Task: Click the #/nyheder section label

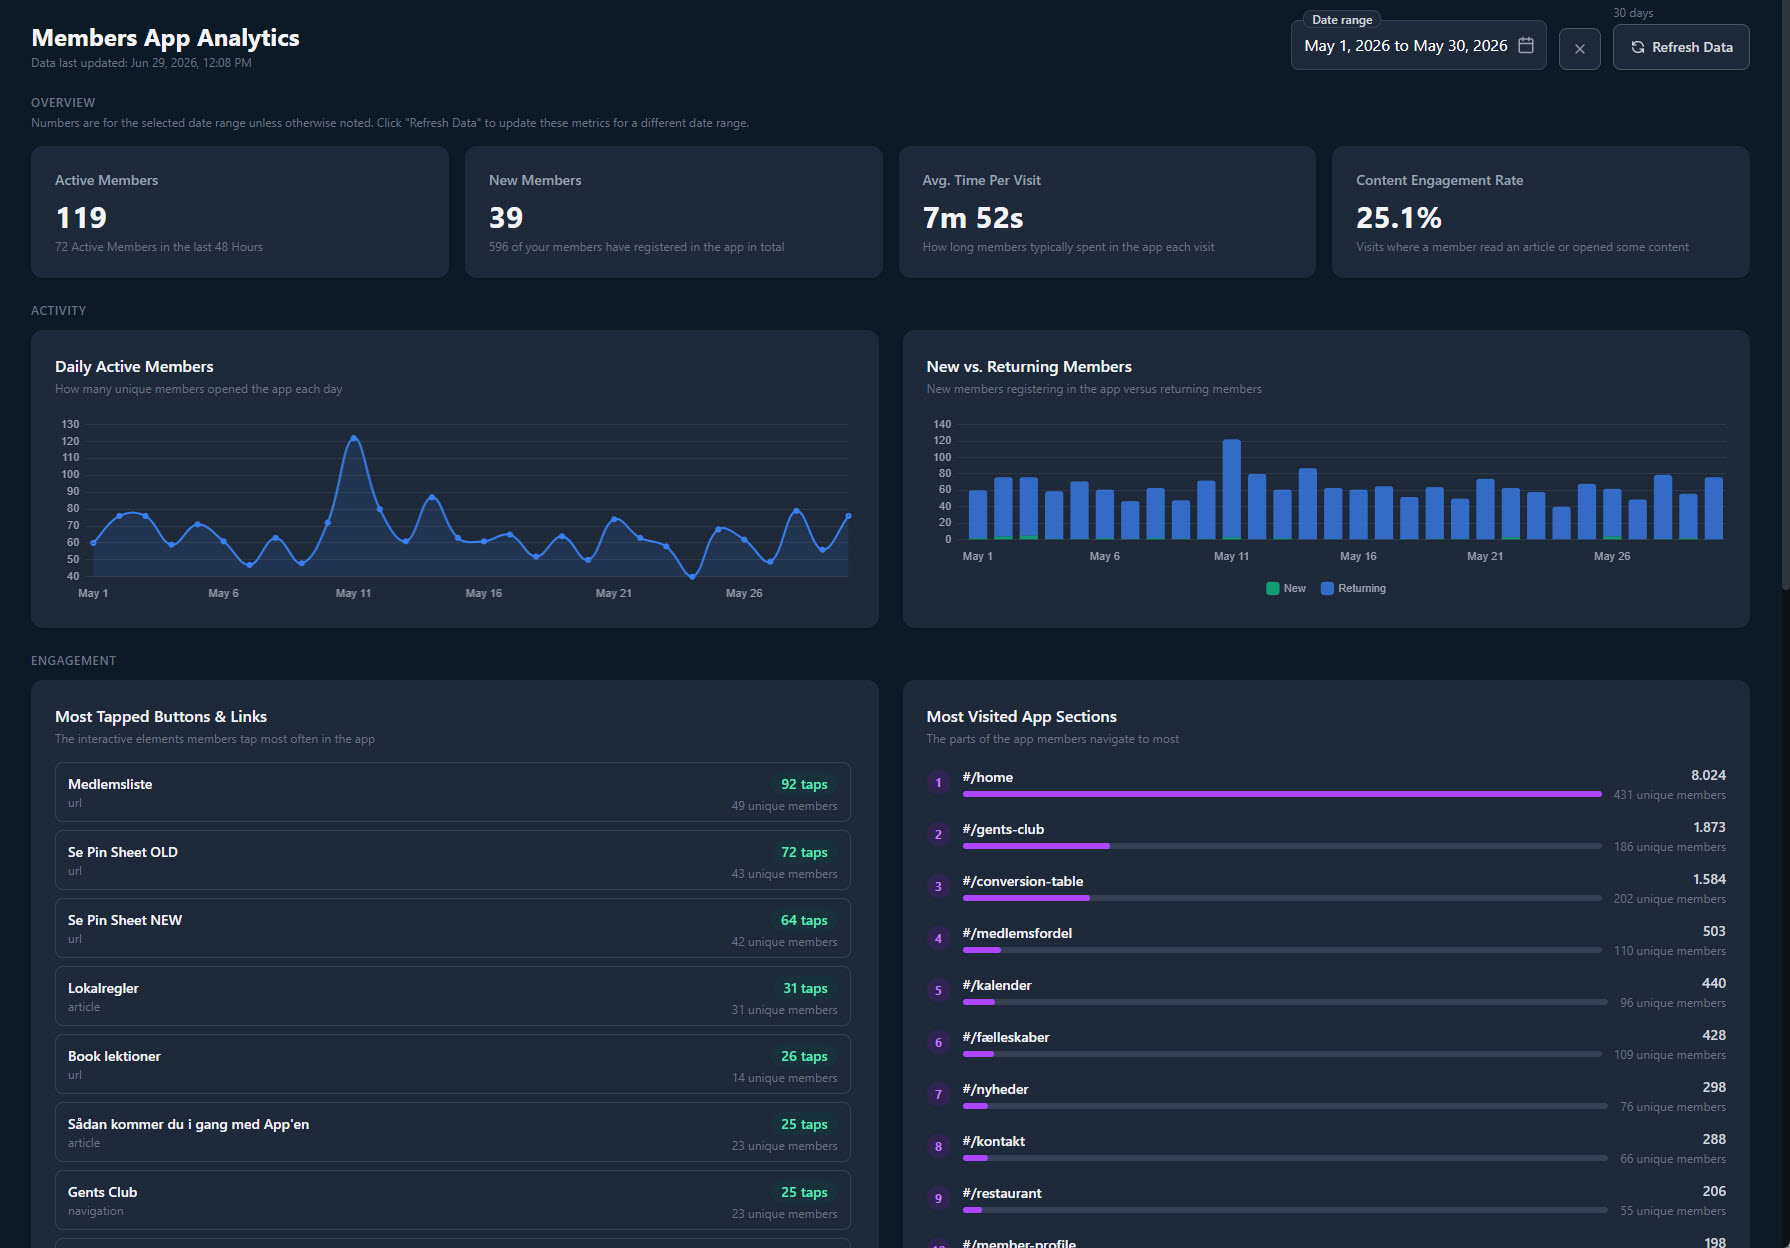Action: pos(995,1089)
